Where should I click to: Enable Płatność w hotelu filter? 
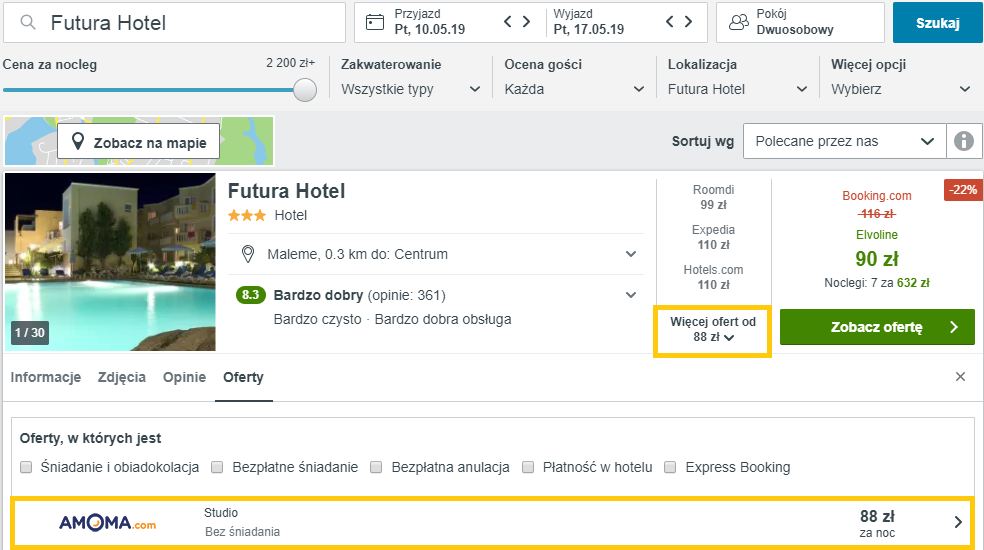(528, 467)
